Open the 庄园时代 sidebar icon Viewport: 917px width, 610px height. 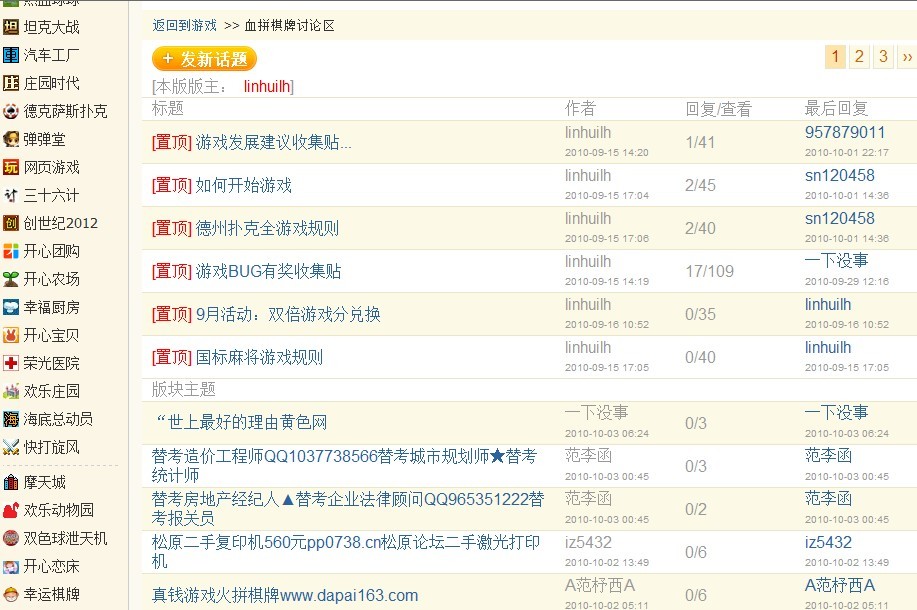click(11, 83)
